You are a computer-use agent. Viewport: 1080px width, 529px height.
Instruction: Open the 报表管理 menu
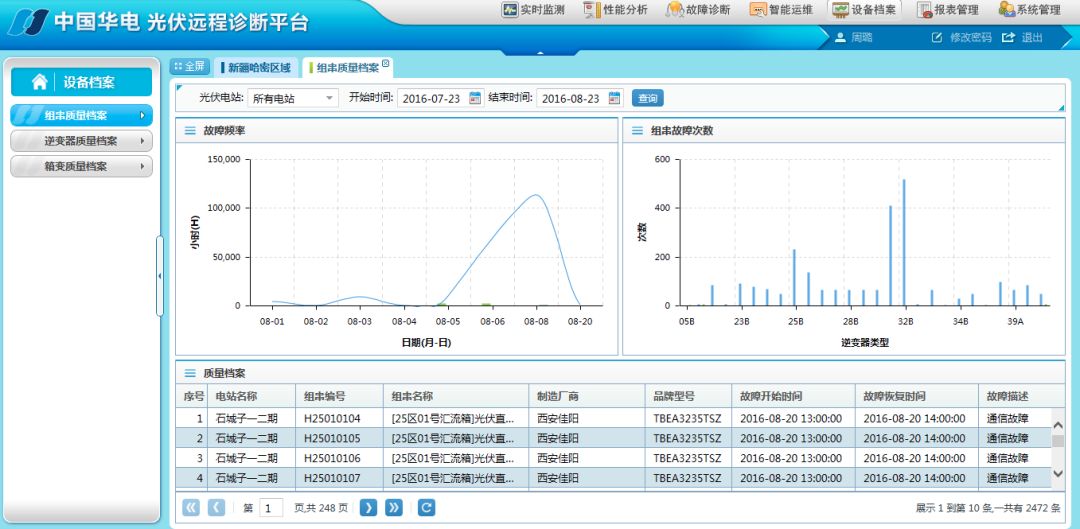[x=948, y=10]
